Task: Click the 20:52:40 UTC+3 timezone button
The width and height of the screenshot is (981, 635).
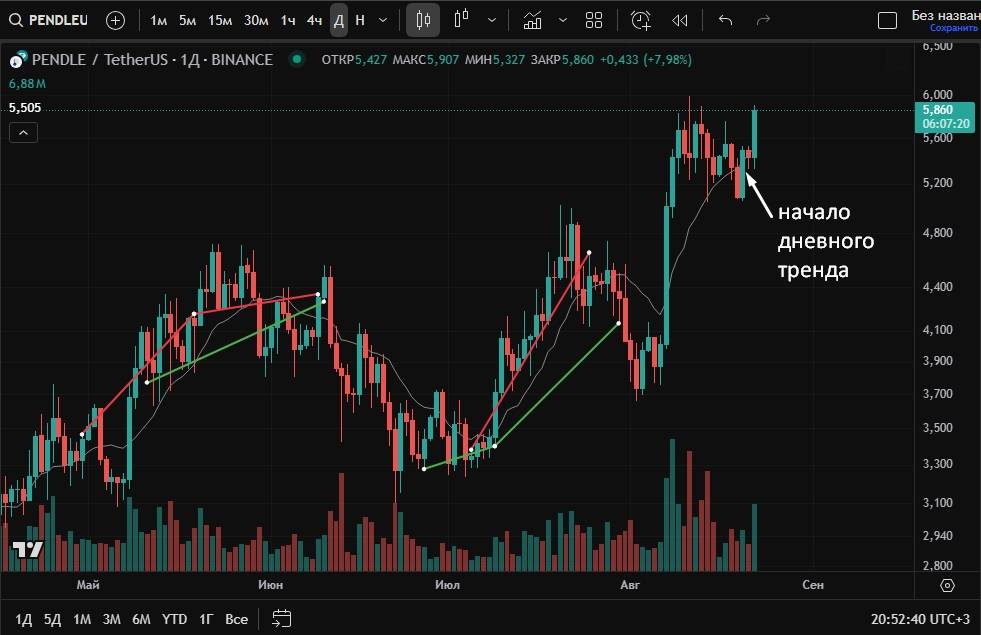Action: (920, 619)
